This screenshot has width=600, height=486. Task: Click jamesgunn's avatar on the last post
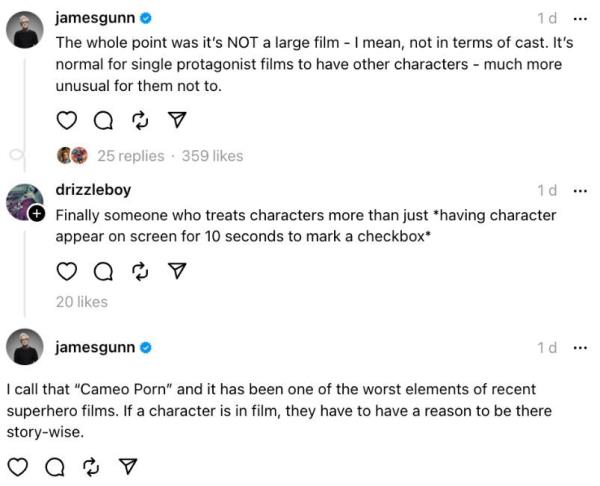coord(24,347)
